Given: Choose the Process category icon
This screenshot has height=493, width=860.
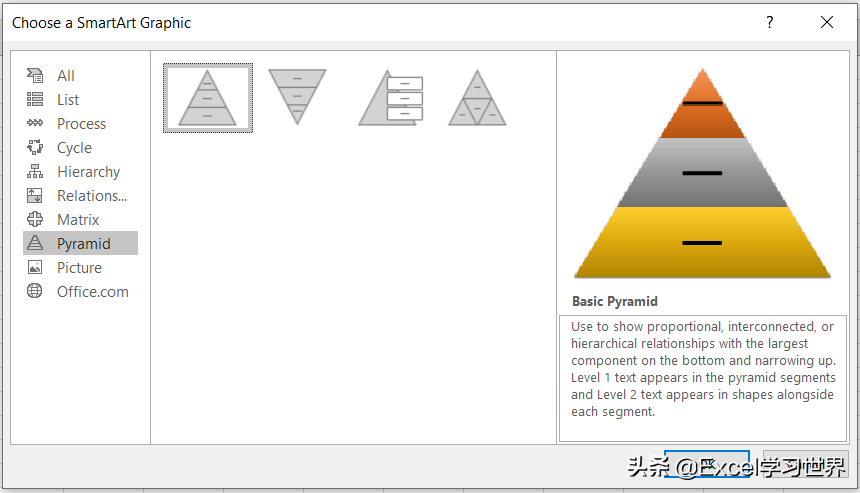Looking at the screenshot, I should click(35, 123).
